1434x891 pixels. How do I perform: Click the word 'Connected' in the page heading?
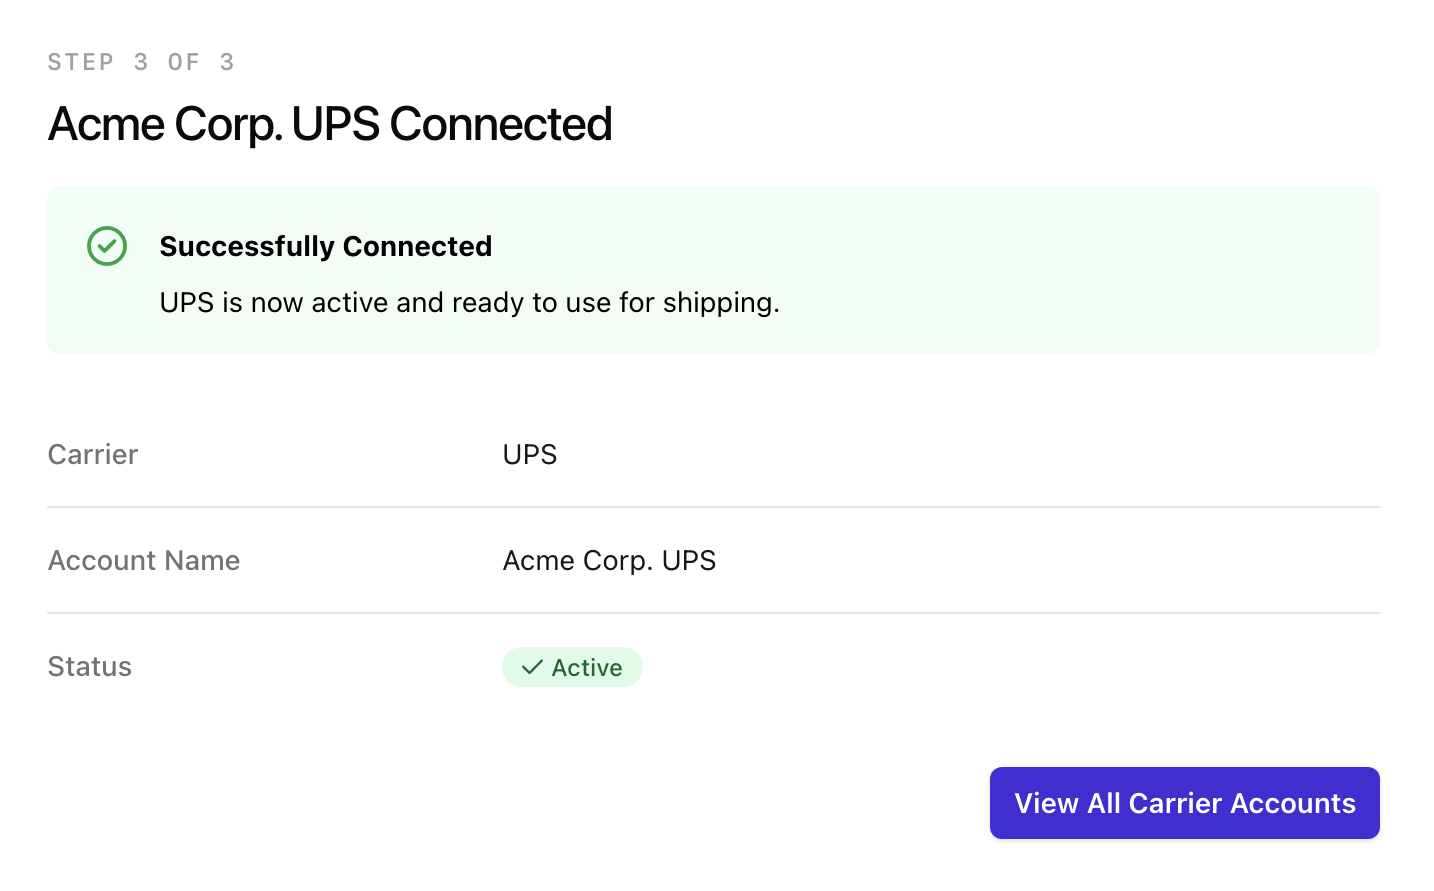pos(500,125)
